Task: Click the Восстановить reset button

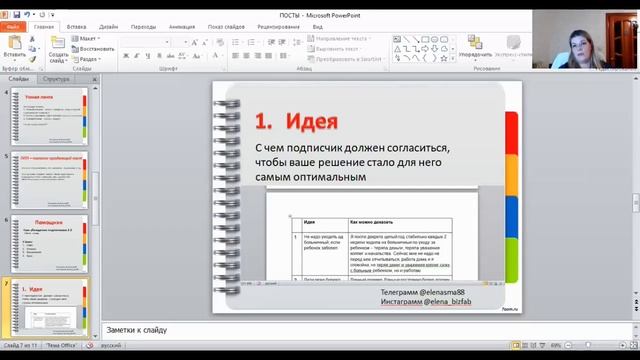Action: [x=93, y=49]
